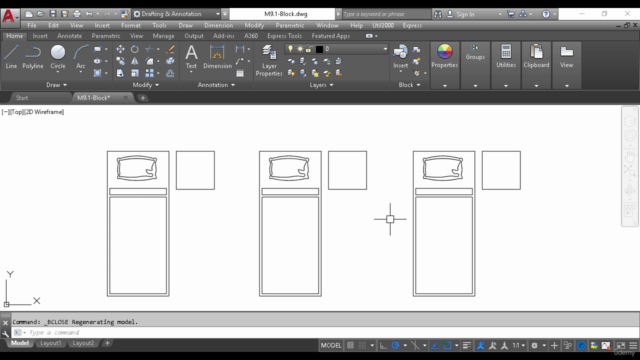The height and width of the screenshot is (360, 640).
Task: Close the MR1-Block drawing tab
Action: 126,98
